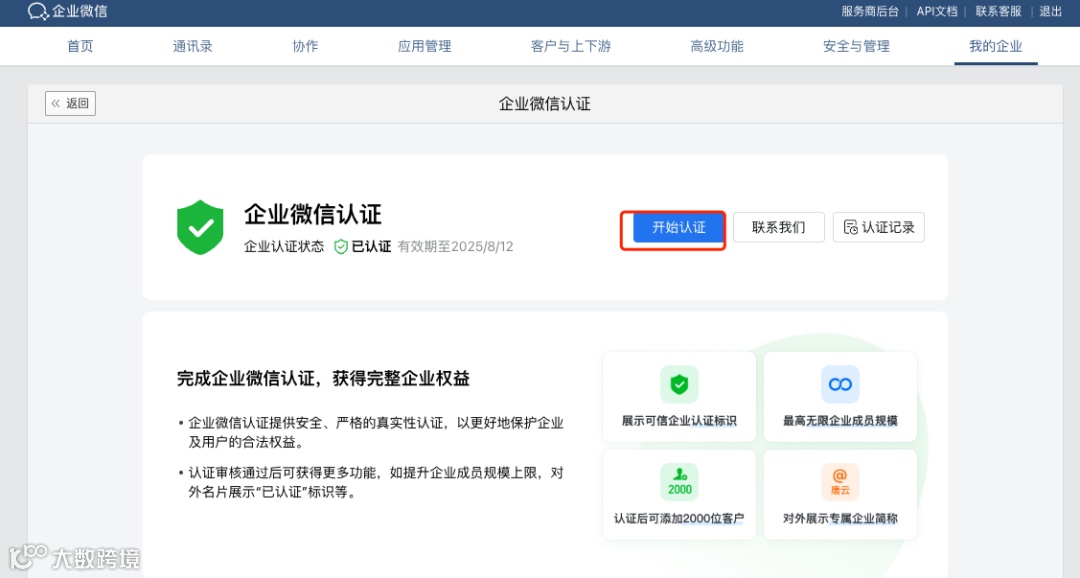Click the page title 企业微信认证 in header bar
Screen dimensions: 1080x578
pyautogui.click(x=545, y=104)
